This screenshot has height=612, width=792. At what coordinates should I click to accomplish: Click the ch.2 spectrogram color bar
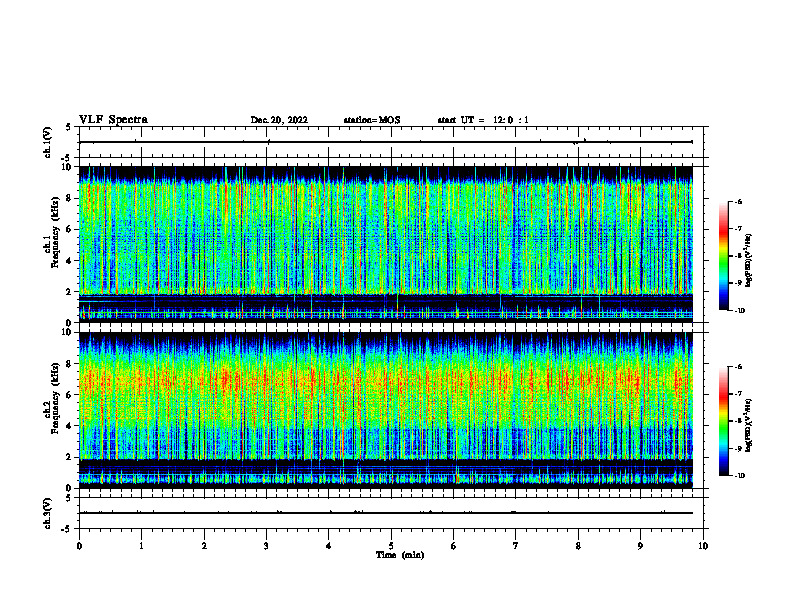coord(723,421)
